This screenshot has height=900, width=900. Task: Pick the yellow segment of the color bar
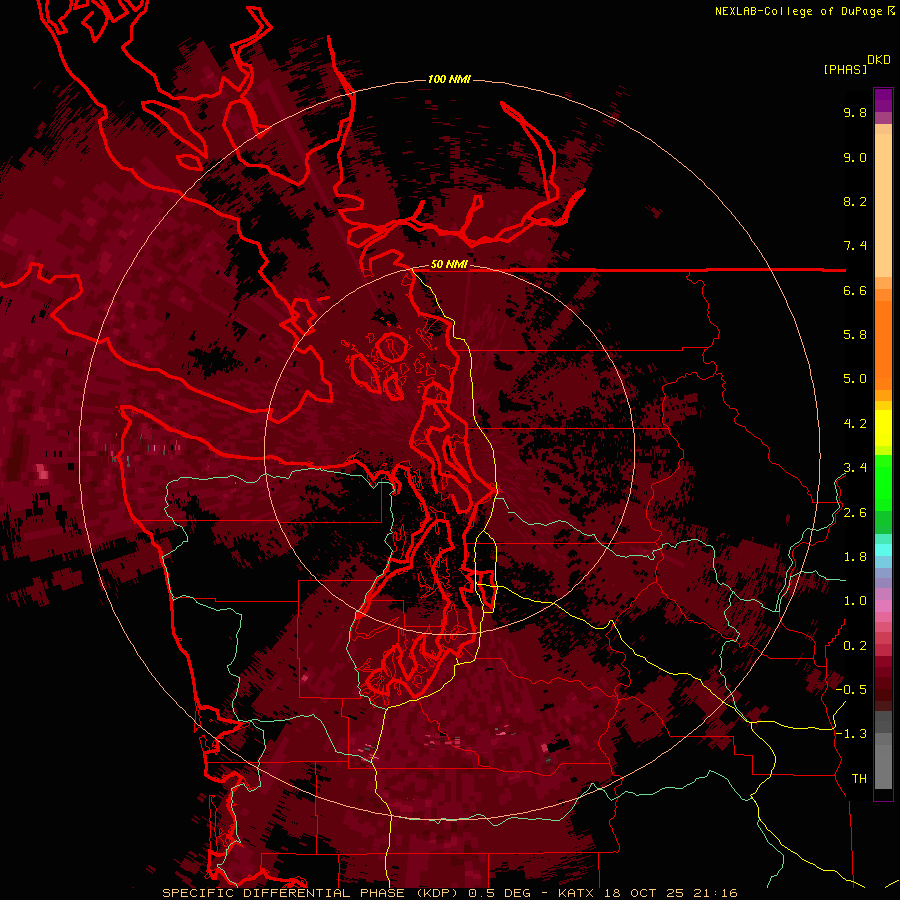coord(883,428)
